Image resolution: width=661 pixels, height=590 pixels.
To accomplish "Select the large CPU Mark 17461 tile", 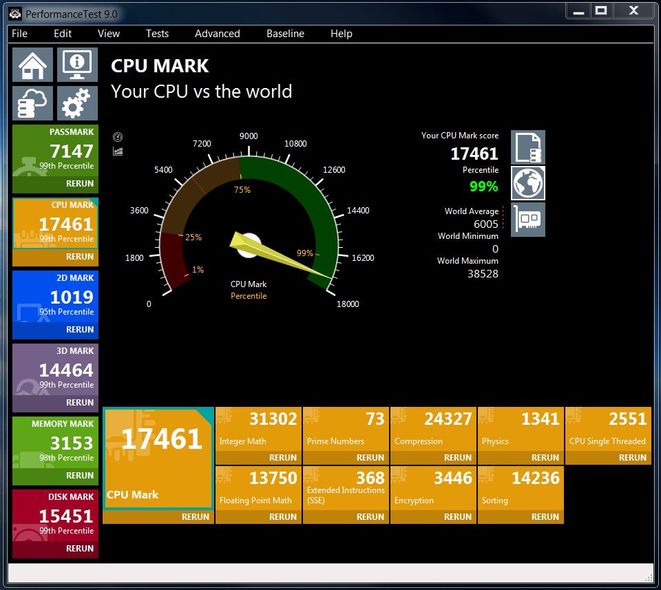I will (158, 458).
